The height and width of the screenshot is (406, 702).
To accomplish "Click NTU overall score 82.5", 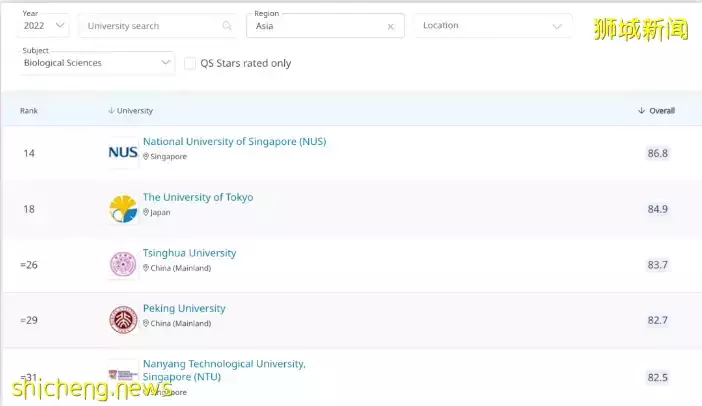I will coord(657,377).
